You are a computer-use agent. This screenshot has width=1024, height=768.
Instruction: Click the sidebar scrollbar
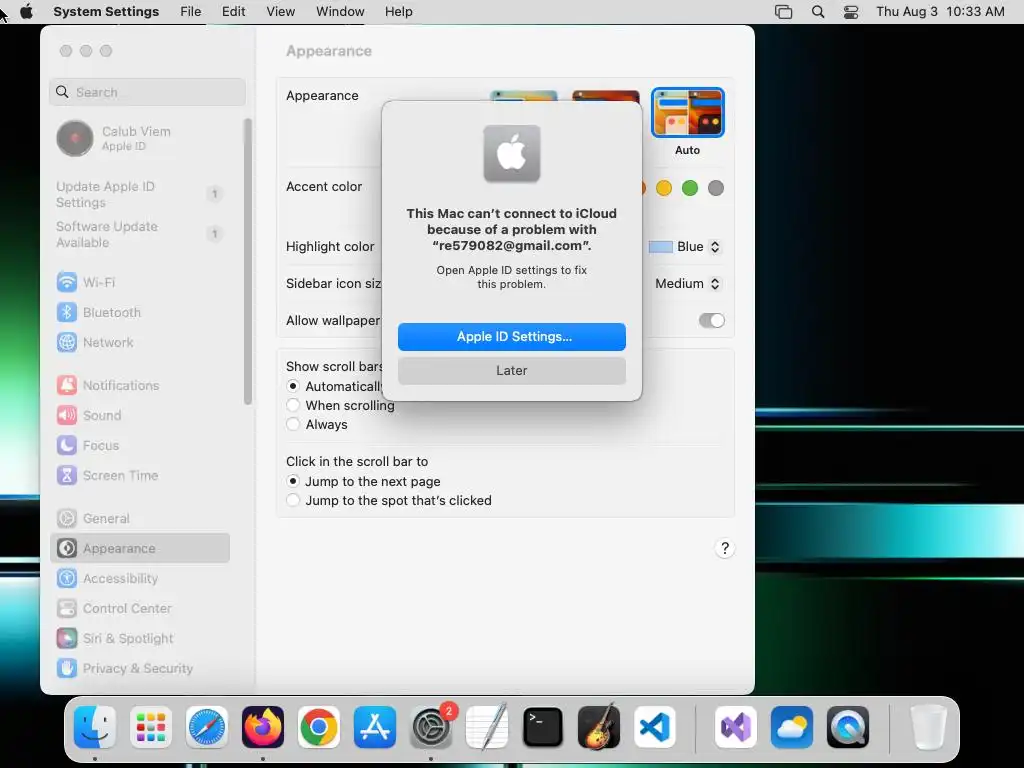[248, 261]
